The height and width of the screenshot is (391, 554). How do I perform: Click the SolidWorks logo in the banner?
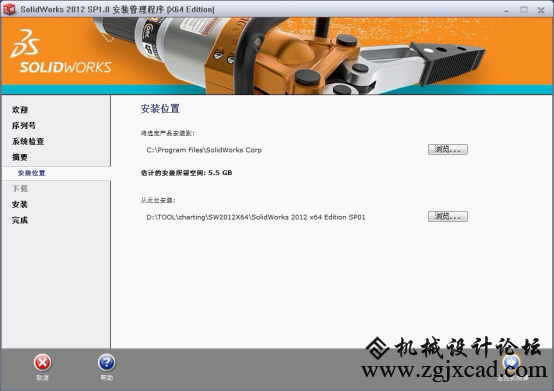61,52
